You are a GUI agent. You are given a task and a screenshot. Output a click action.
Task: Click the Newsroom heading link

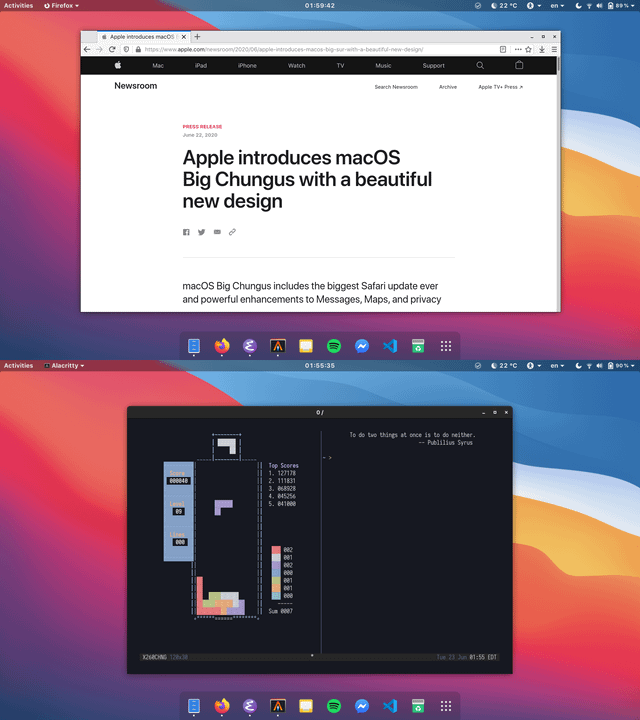point(135,86)
